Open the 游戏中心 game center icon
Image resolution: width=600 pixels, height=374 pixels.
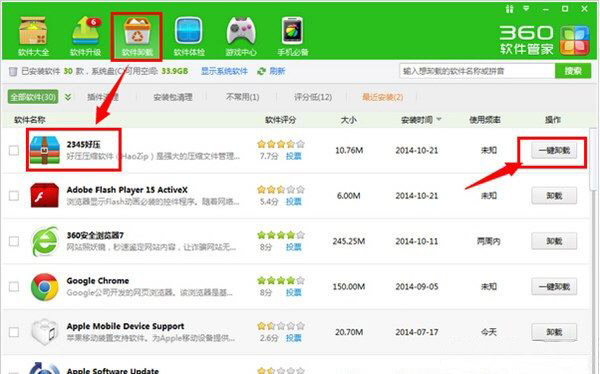[x=241, y=36]
